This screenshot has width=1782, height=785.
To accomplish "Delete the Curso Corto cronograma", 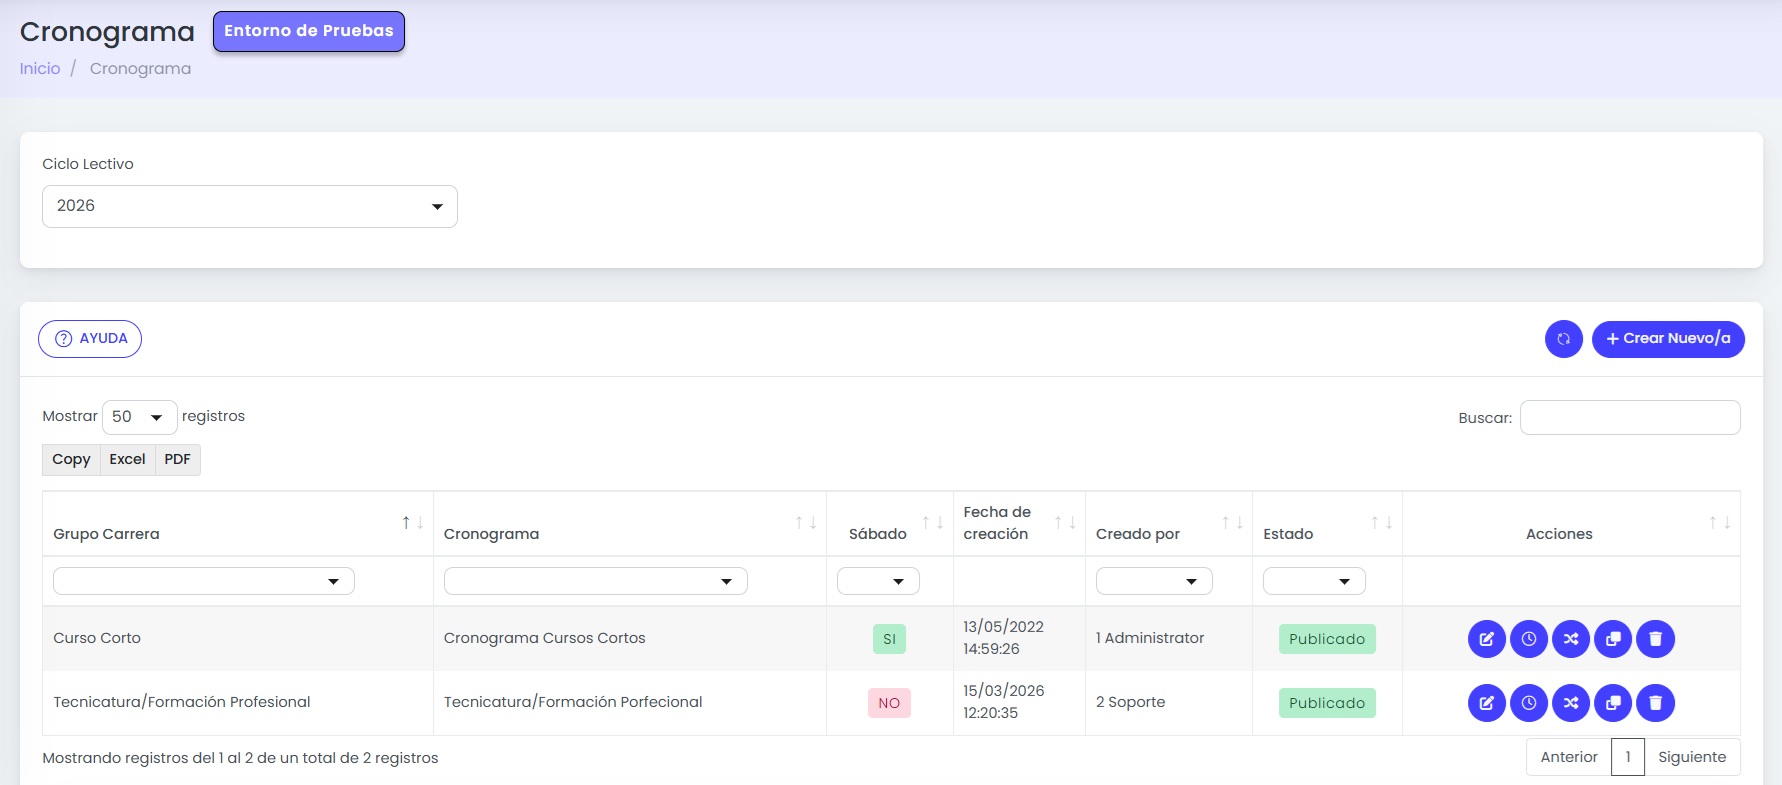I will [x=1655, y=639].
